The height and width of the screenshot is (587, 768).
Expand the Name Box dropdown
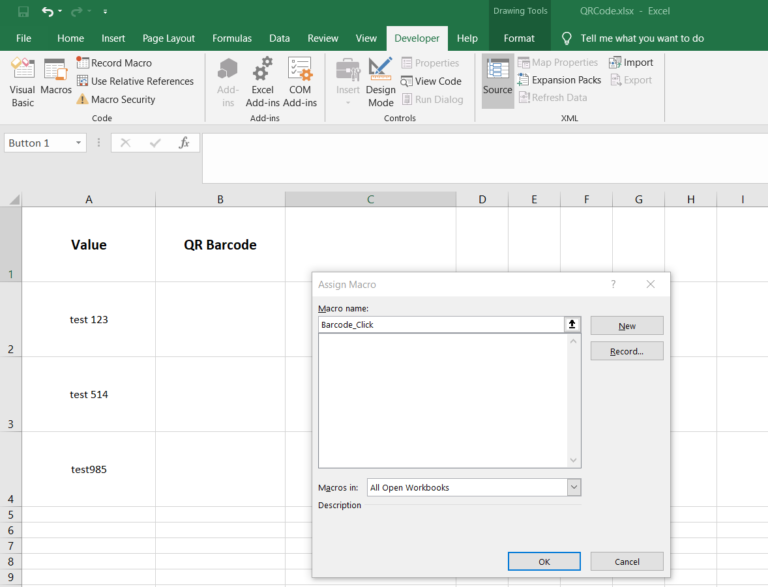tap(79, 143)
